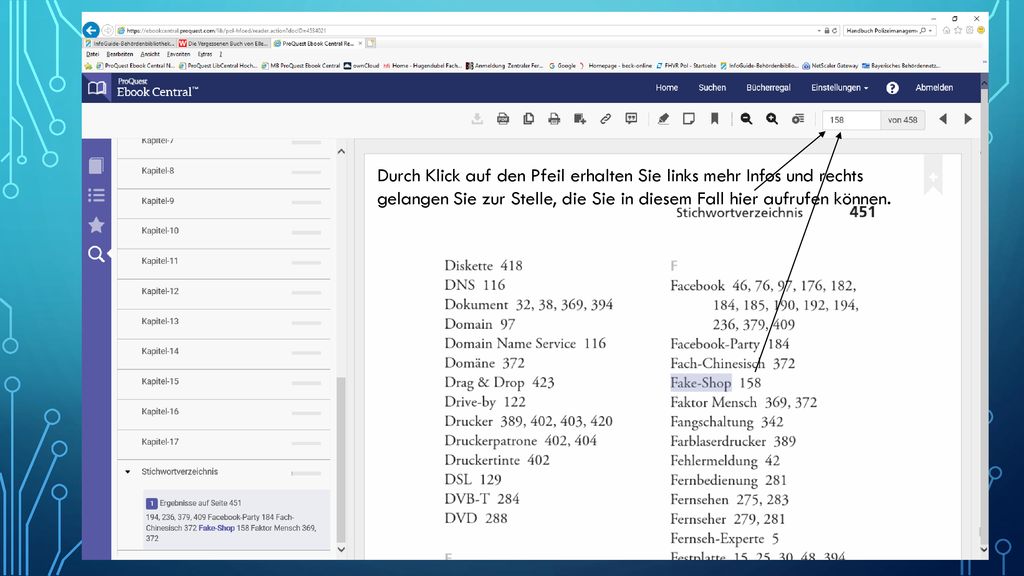This screenshot has height=576, width=1024.
Task: Click browser back arrow button
Action: (x=91, y=30)
